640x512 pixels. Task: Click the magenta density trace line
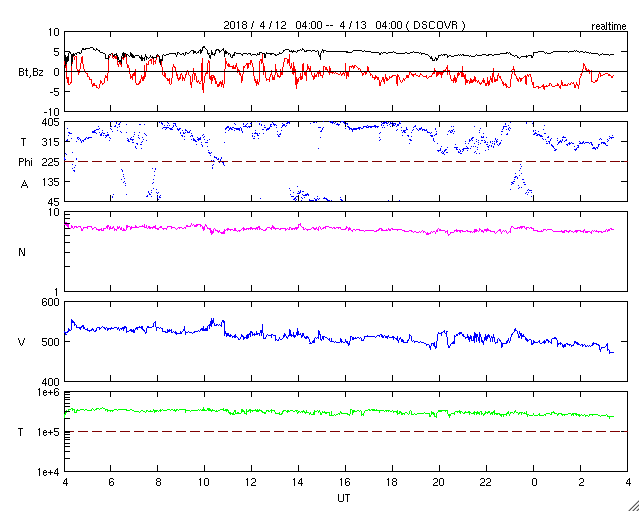point(339,228)
